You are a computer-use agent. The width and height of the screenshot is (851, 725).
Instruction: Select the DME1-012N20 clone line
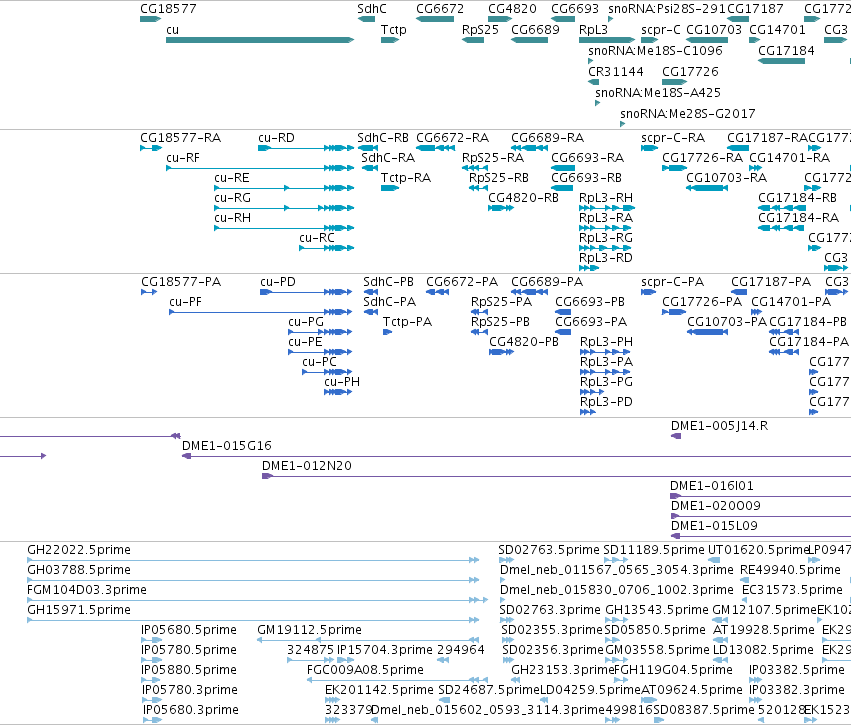[556, 476]
